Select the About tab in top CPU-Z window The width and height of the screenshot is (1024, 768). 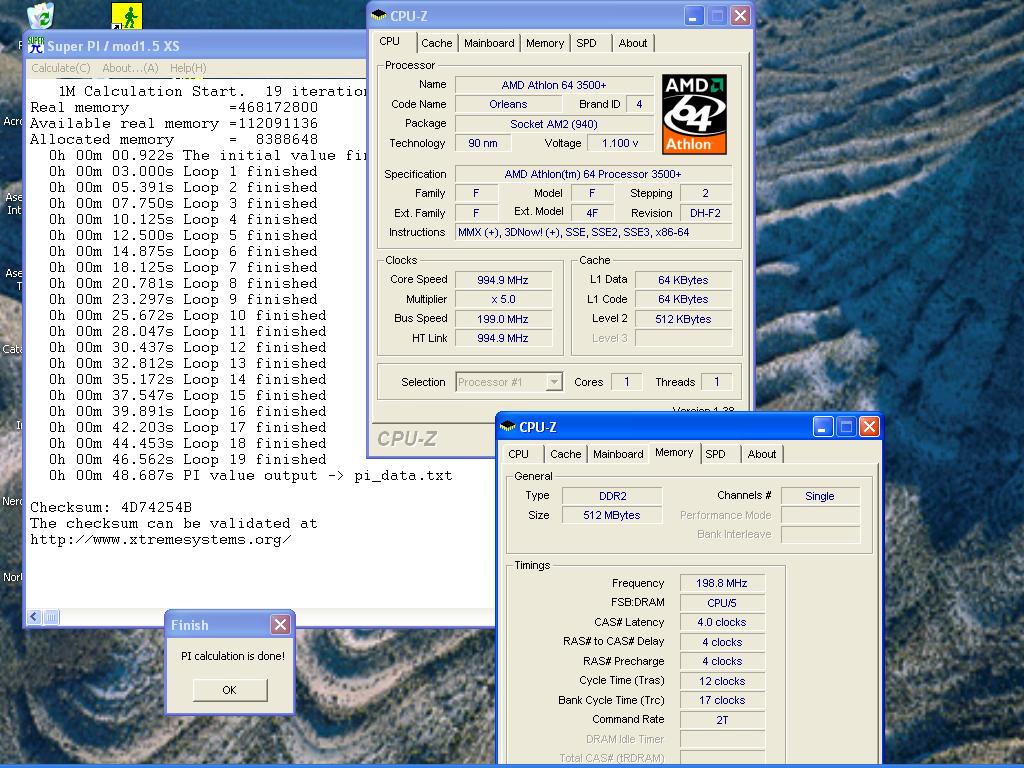[x=633, y=43]
